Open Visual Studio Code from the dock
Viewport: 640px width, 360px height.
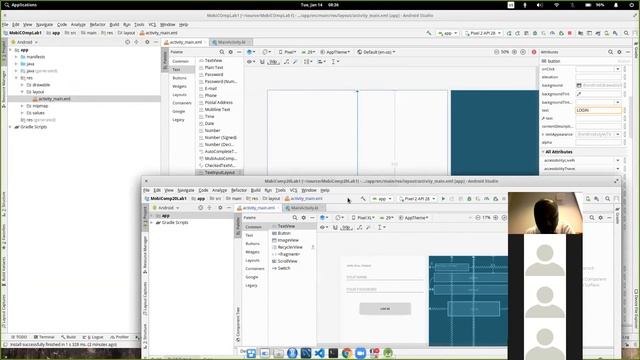click(x=320, y=353)
